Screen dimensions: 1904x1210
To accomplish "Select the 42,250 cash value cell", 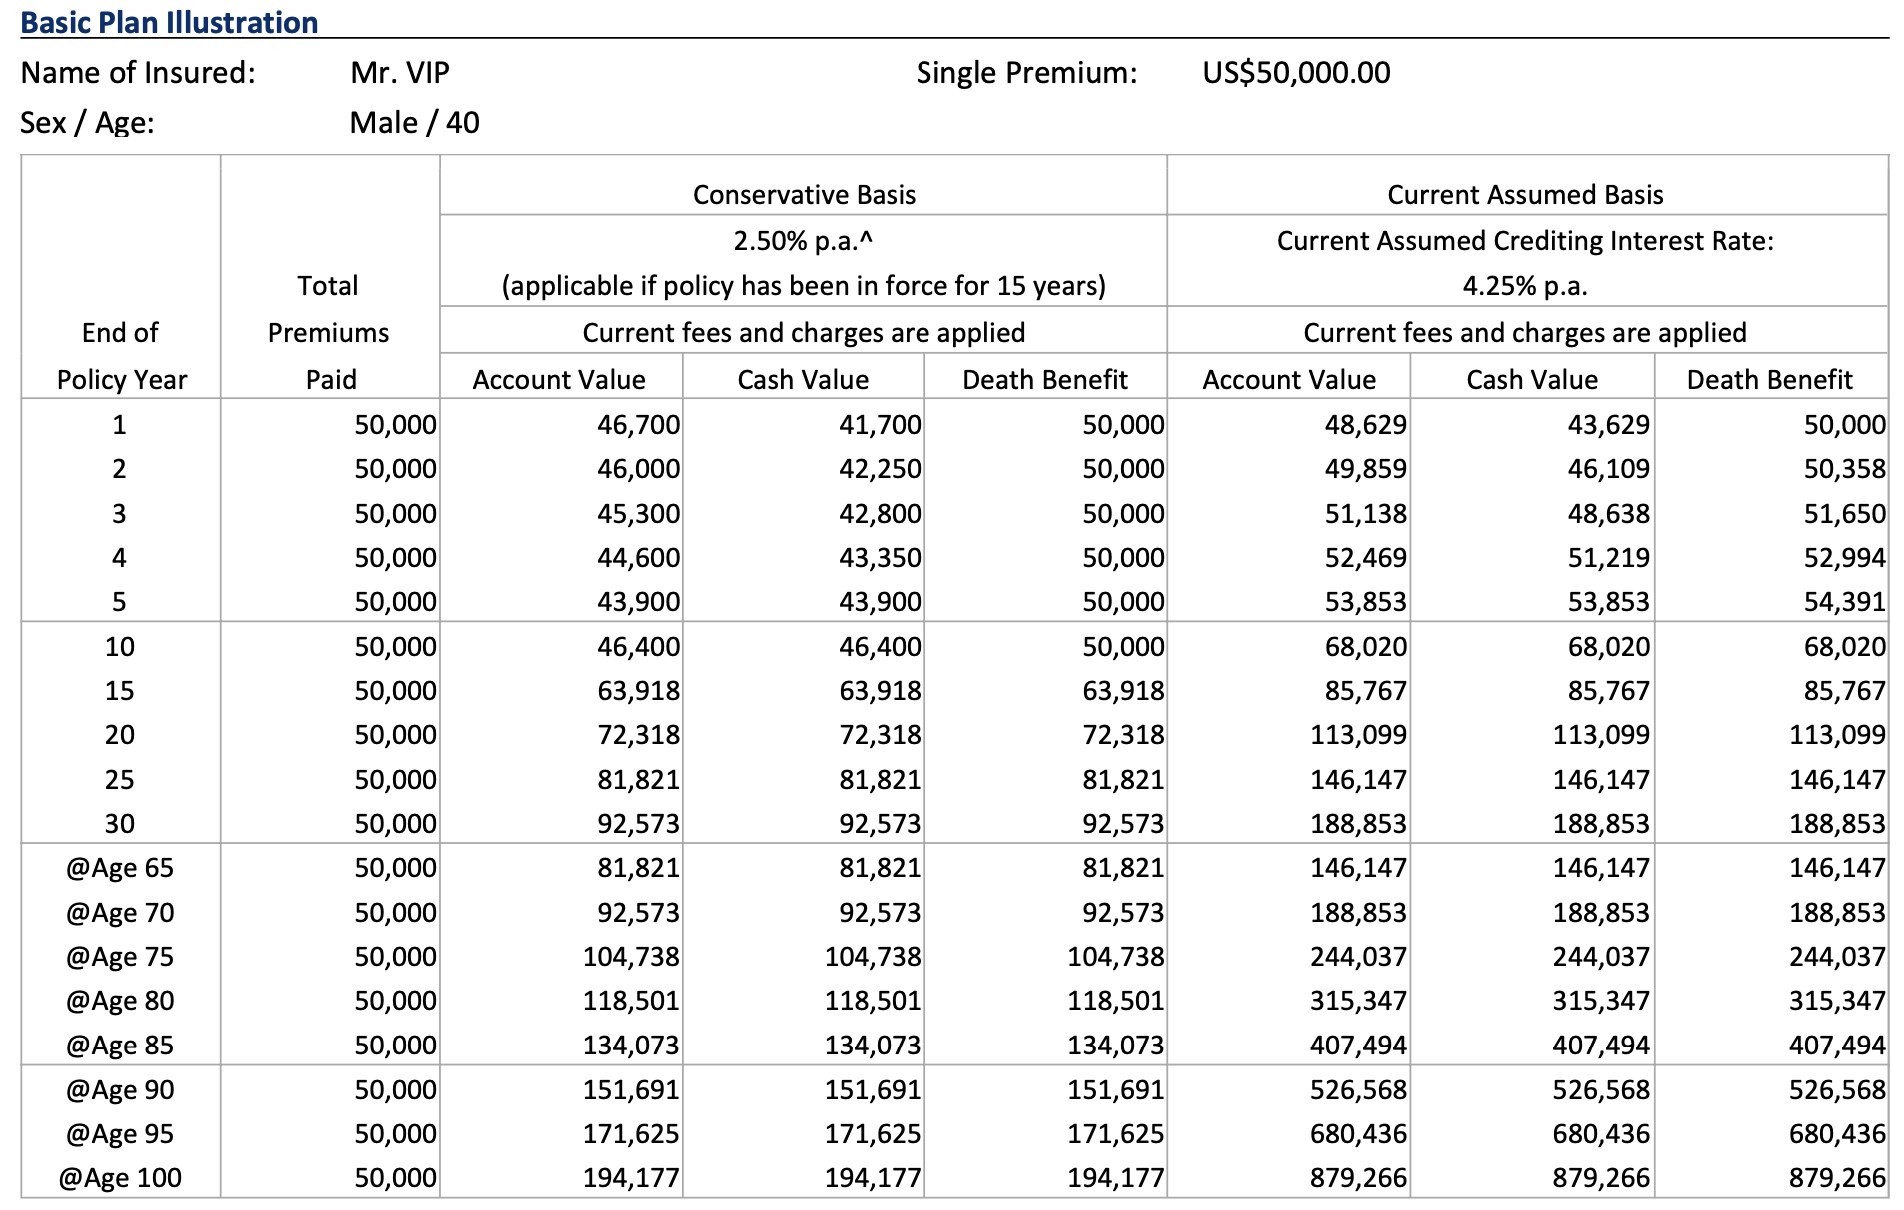I will [880, 469].
